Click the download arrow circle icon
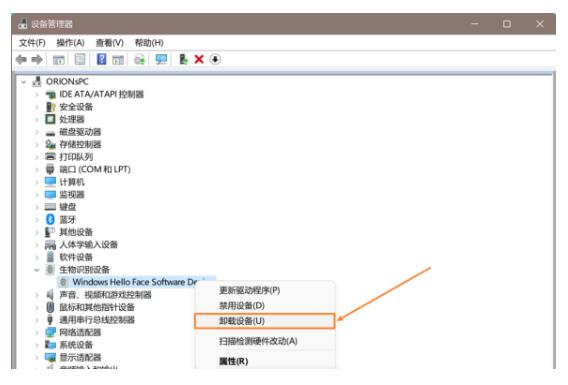Screen dimensions: 568x385 click(215, 59)
